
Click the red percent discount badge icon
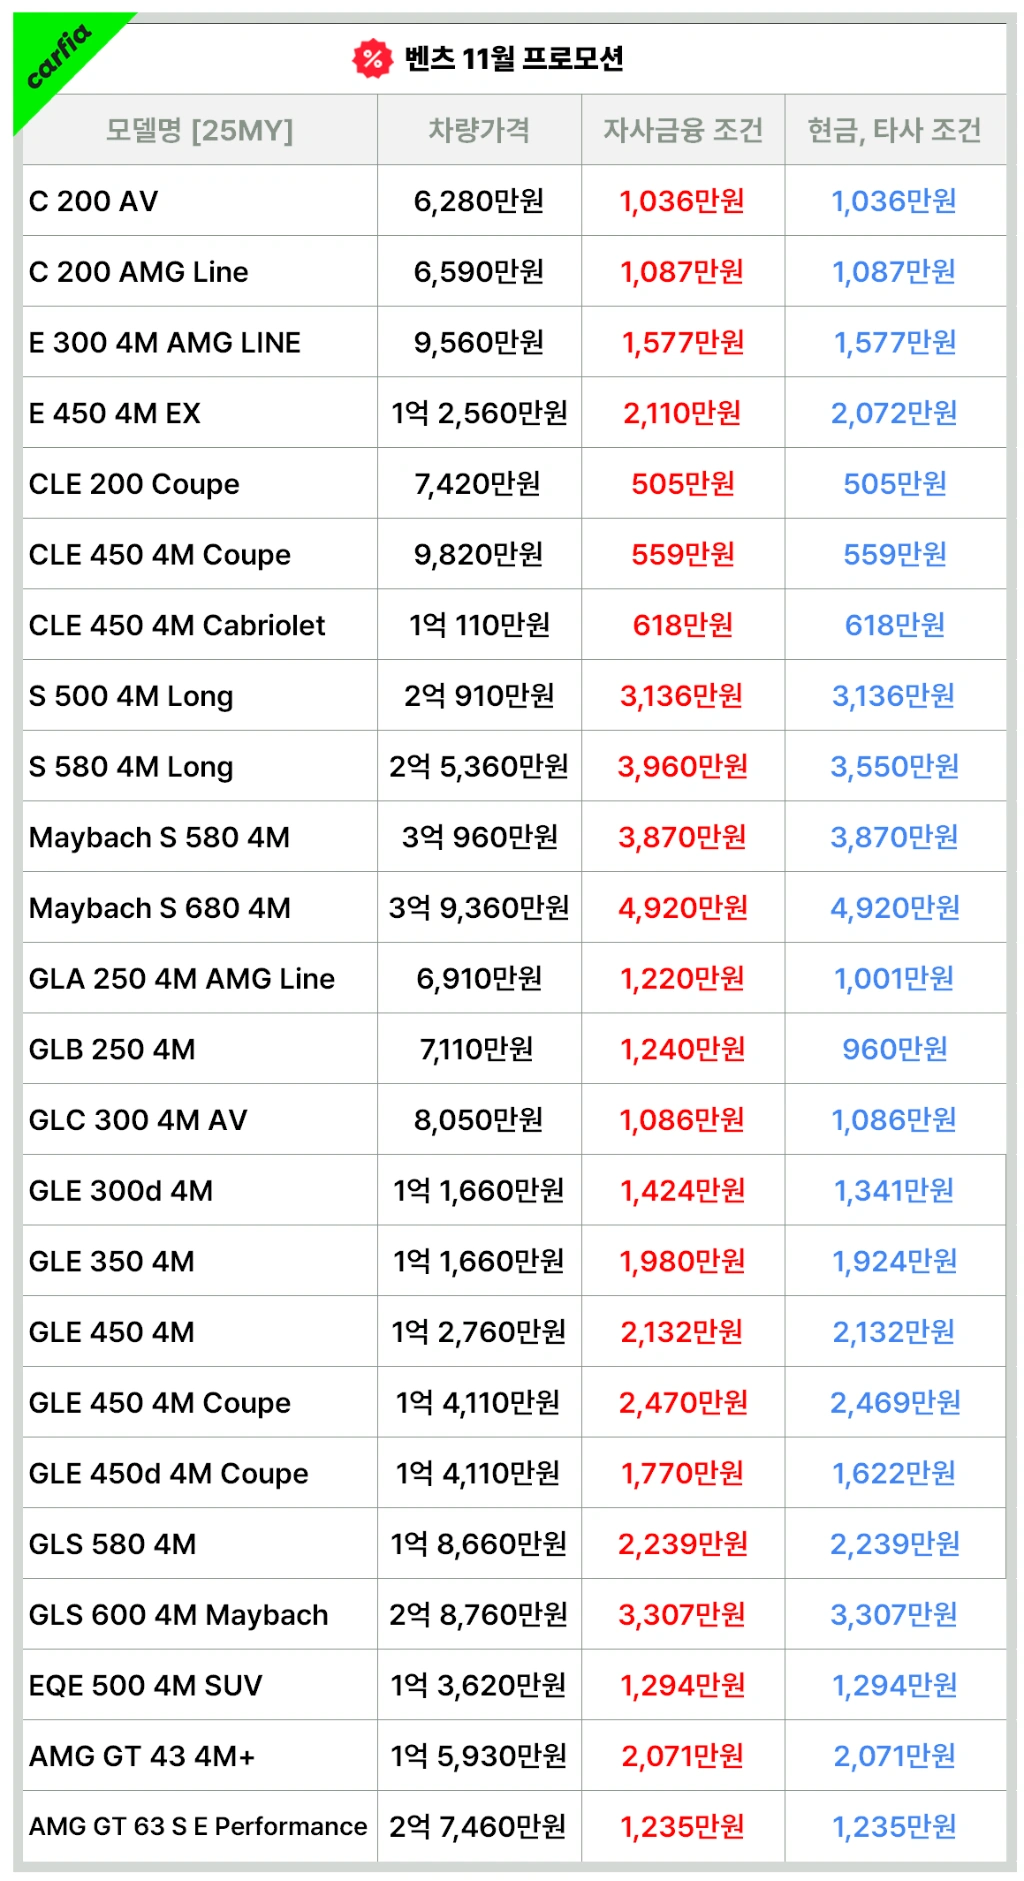click(x=372, y=59)
